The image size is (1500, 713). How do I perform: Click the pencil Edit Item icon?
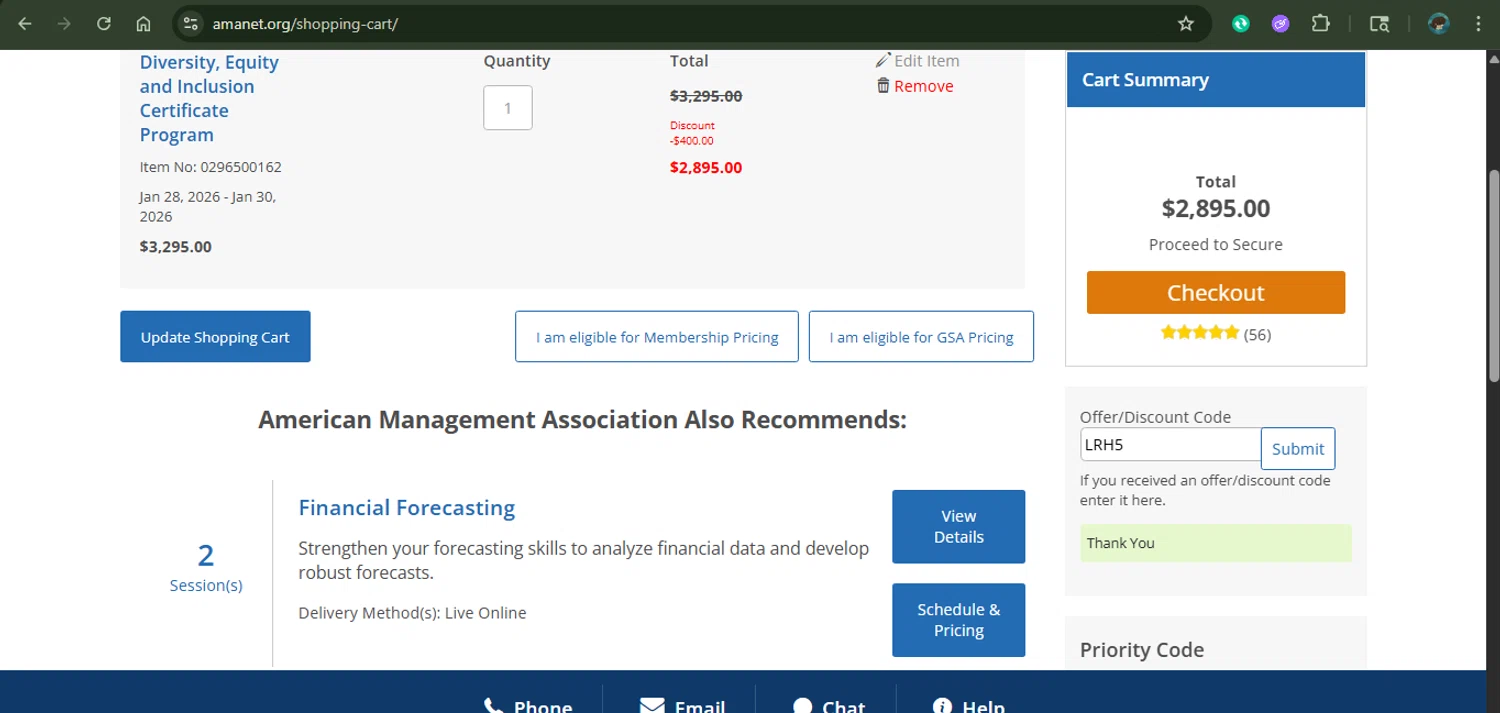click(x=883, y=60)
